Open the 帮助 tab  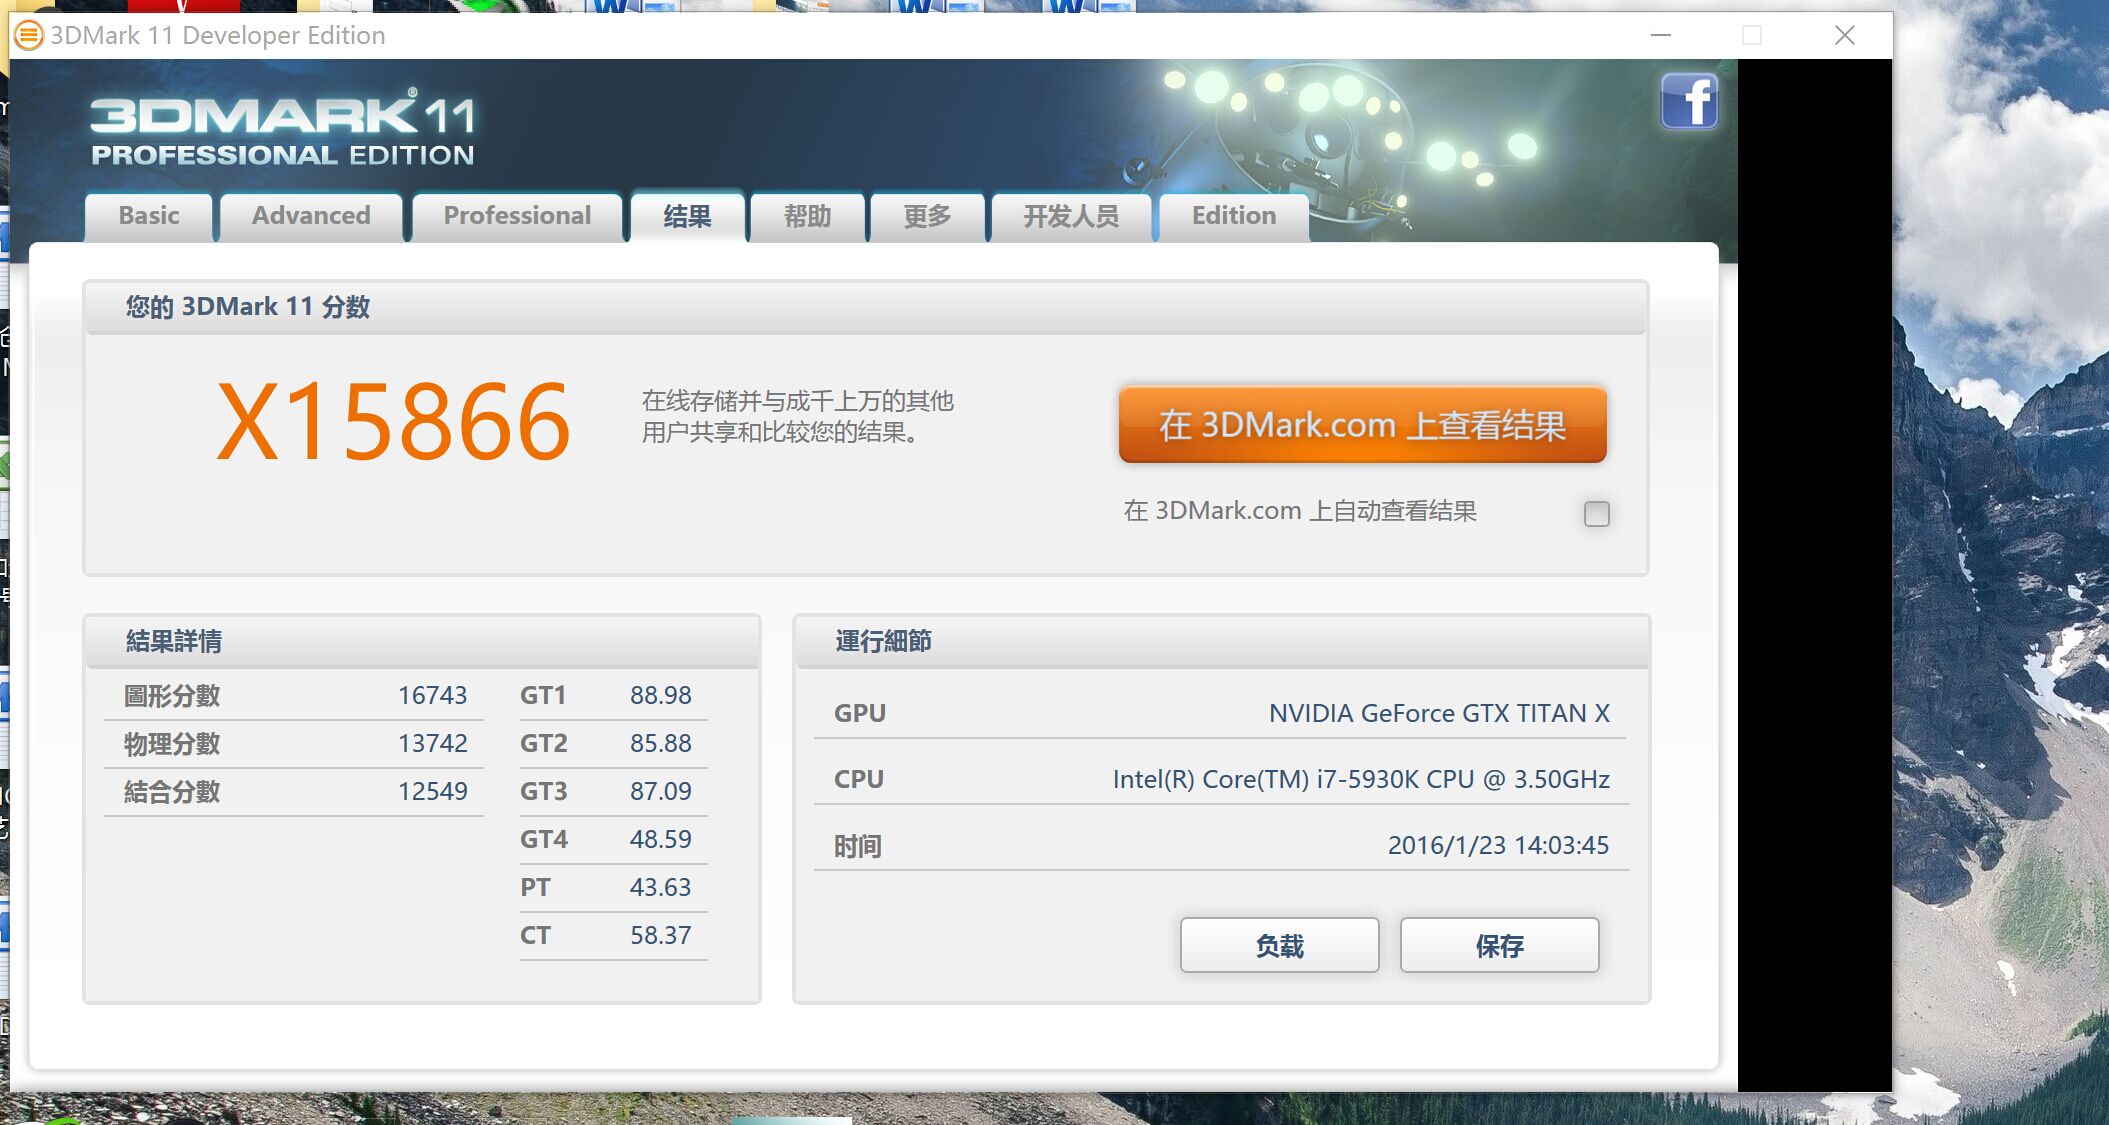[x=807, y=216]
